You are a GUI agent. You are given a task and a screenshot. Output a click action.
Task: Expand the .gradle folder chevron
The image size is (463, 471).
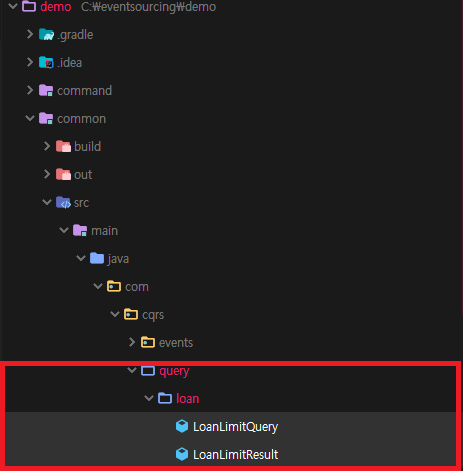point(30,34)
